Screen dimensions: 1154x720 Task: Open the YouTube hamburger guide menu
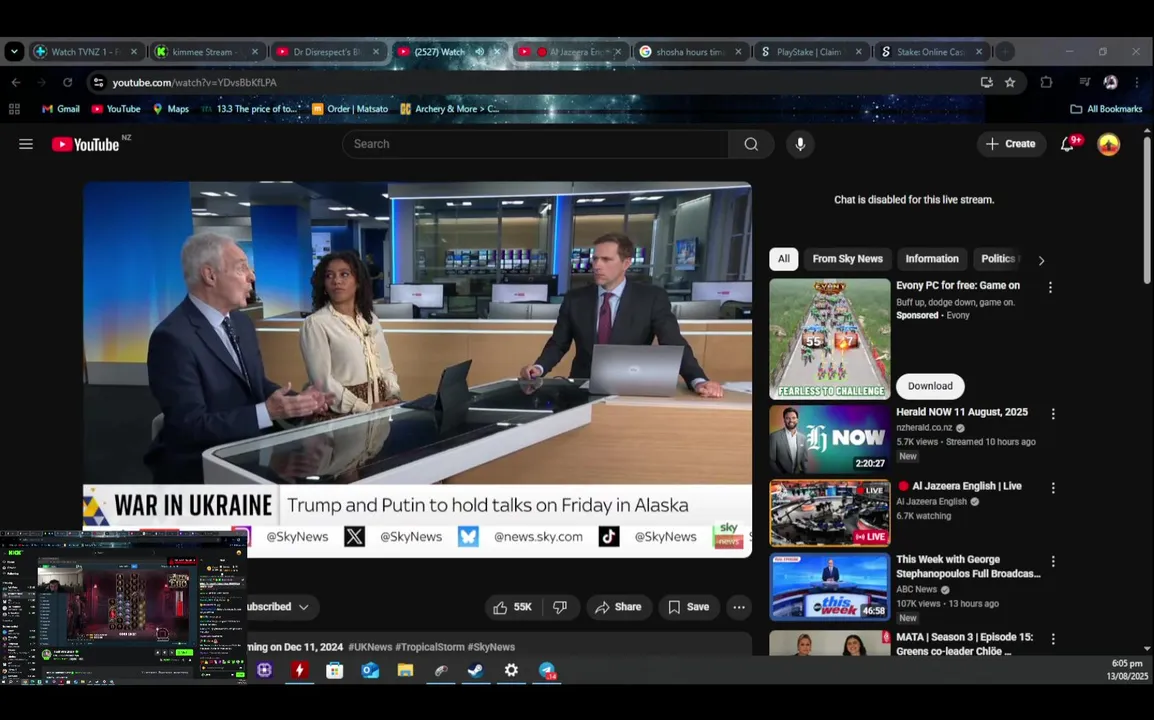26,144
